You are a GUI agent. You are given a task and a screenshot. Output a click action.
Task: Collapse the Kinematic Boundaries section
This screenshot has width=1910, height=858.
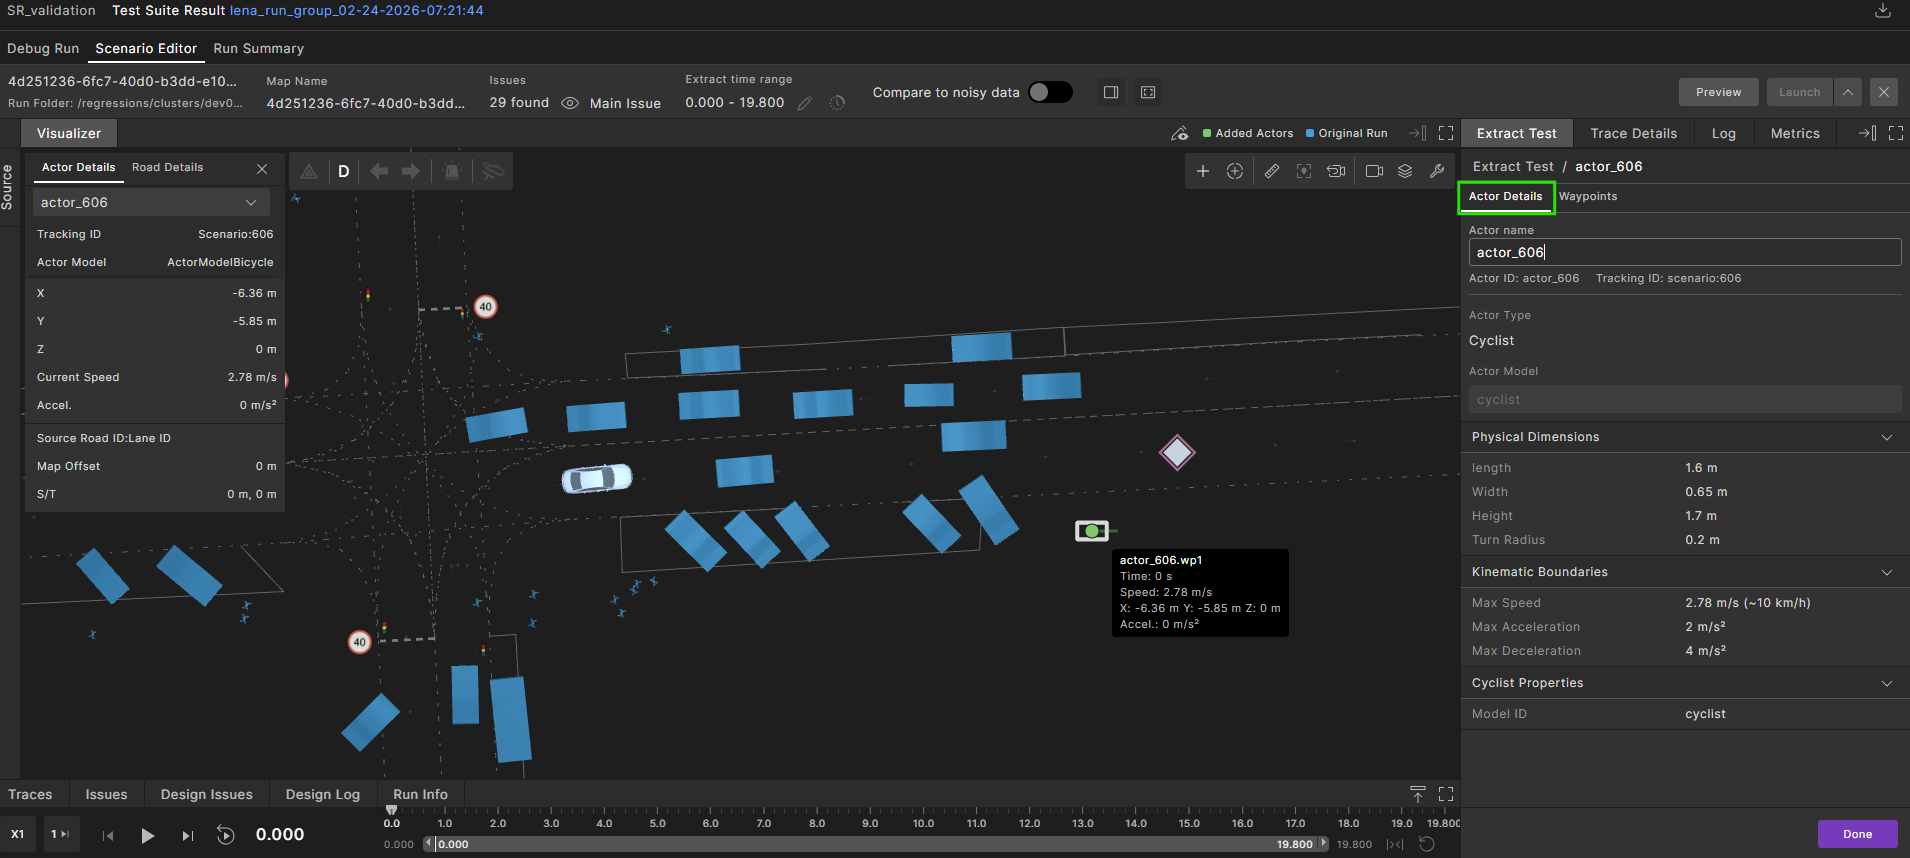pos(1886,572)
